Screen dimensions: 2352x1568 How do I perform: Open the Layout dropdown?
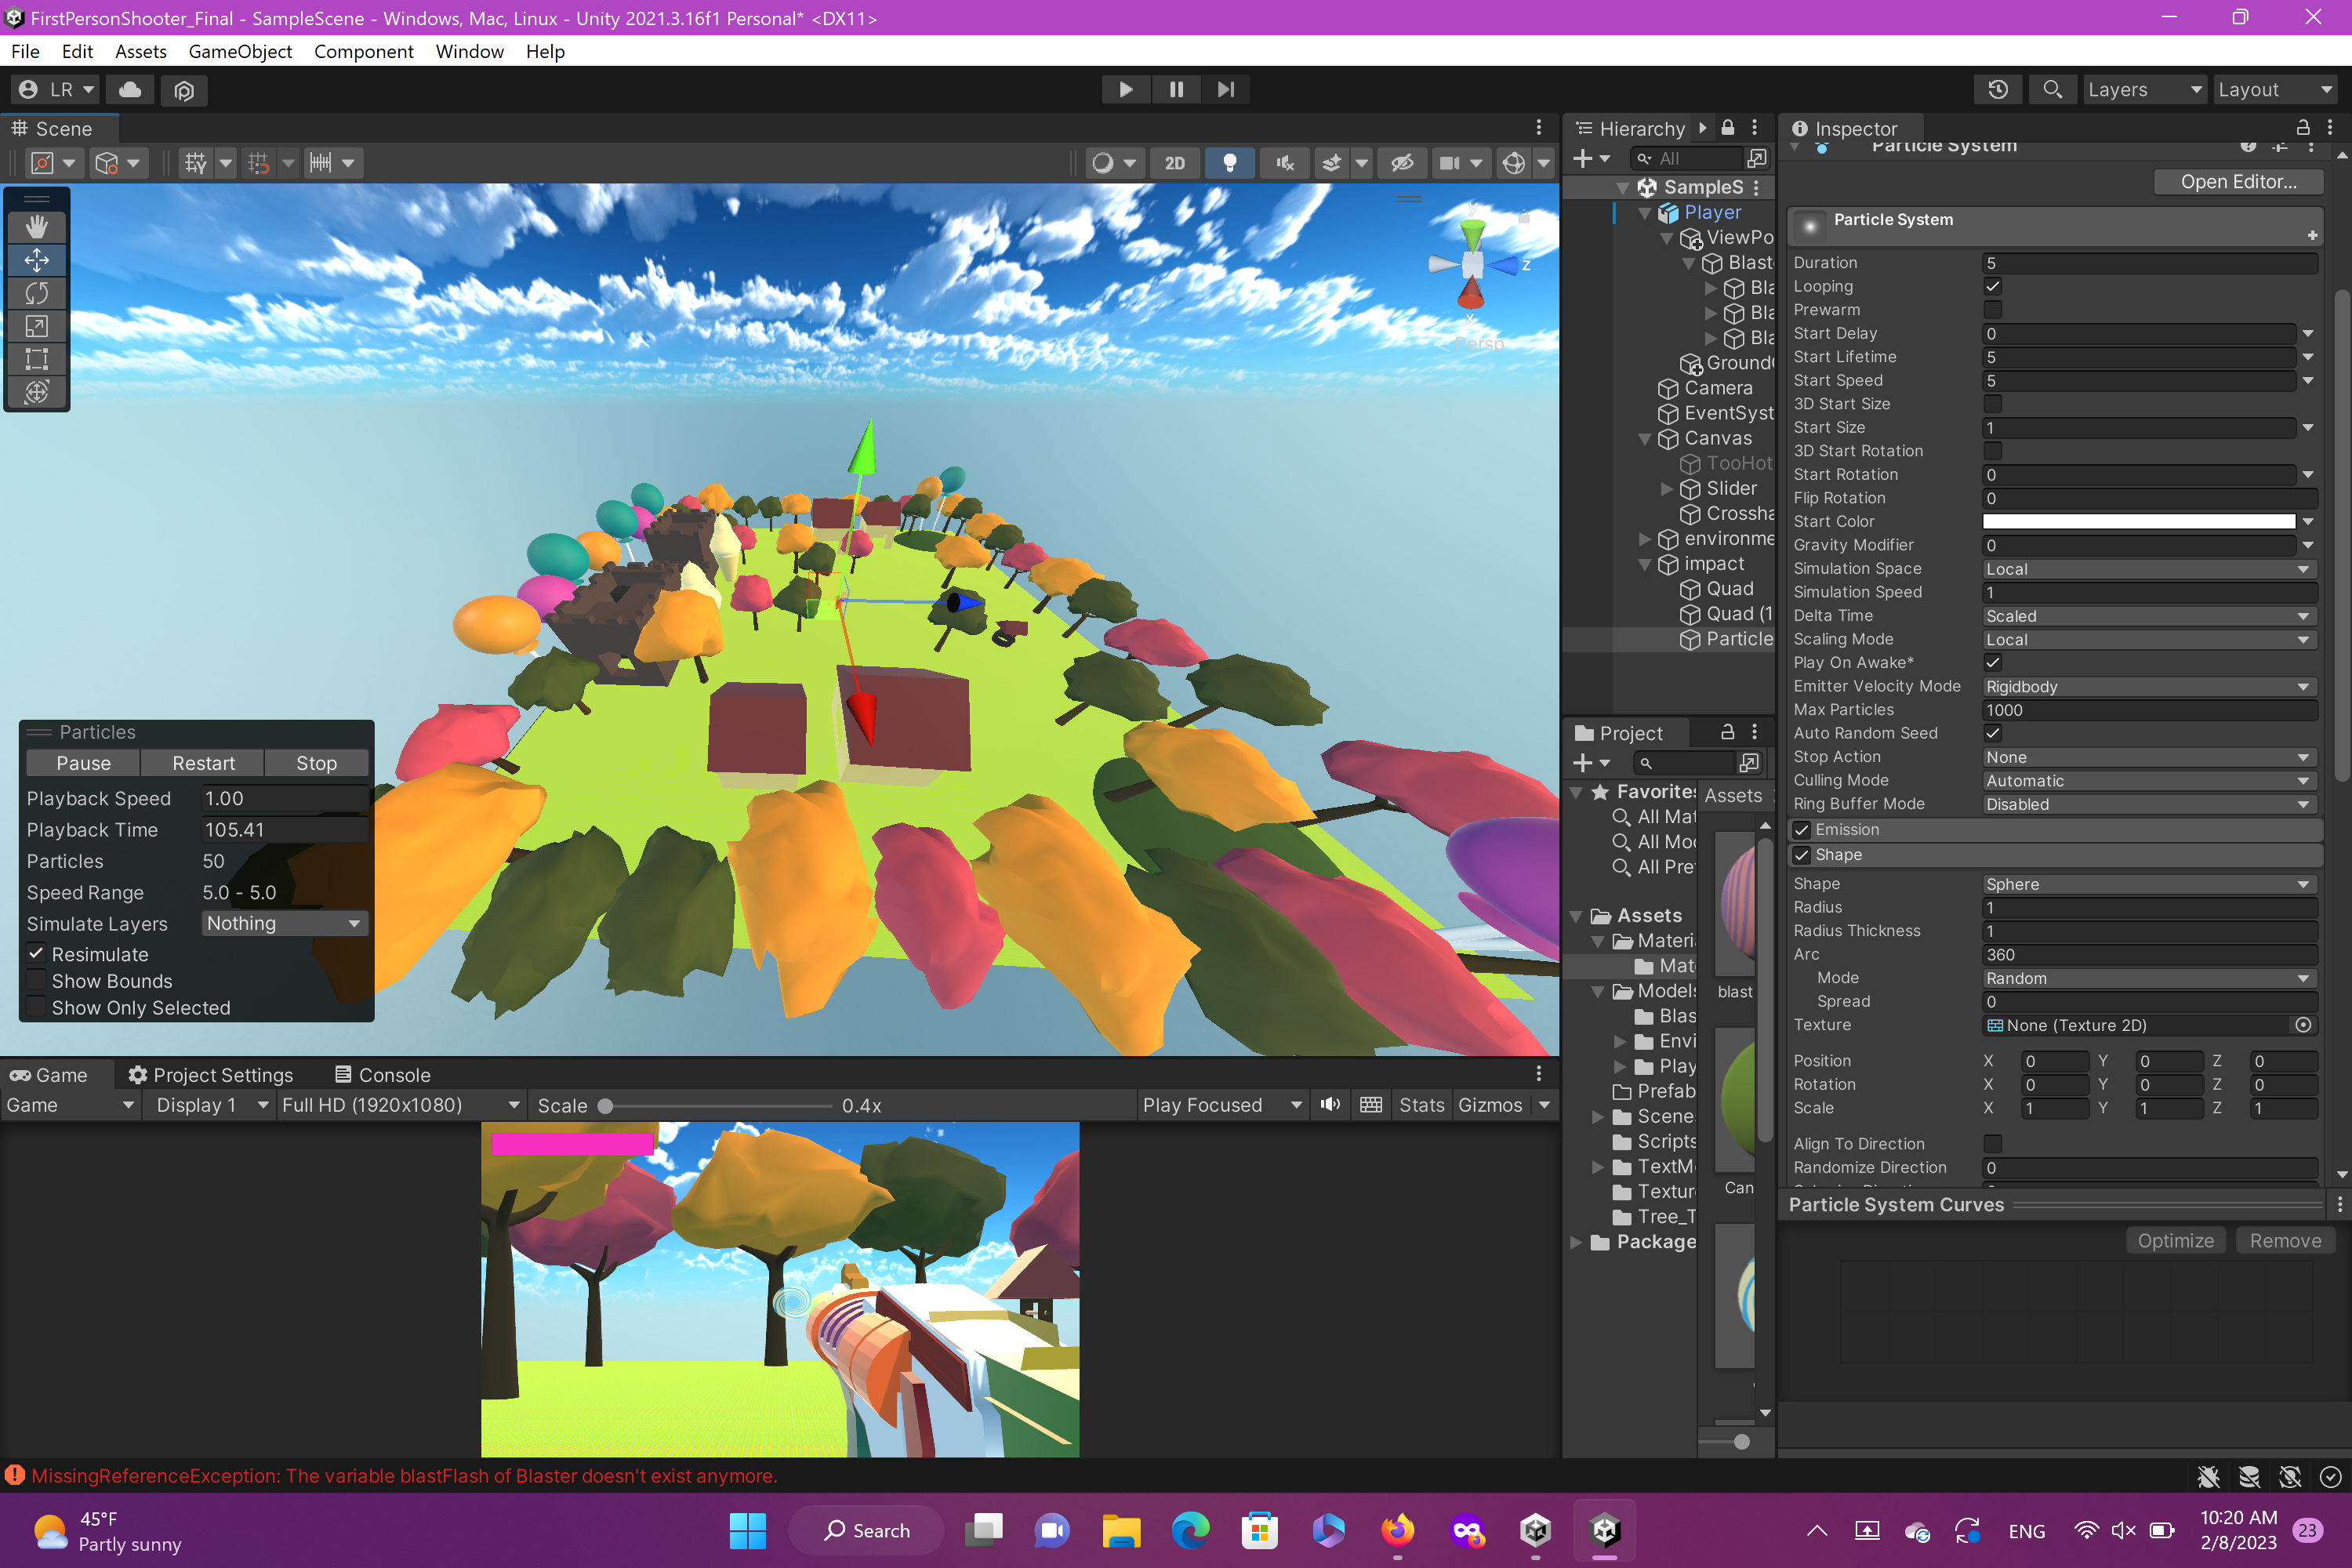(x=2274, y=89)
